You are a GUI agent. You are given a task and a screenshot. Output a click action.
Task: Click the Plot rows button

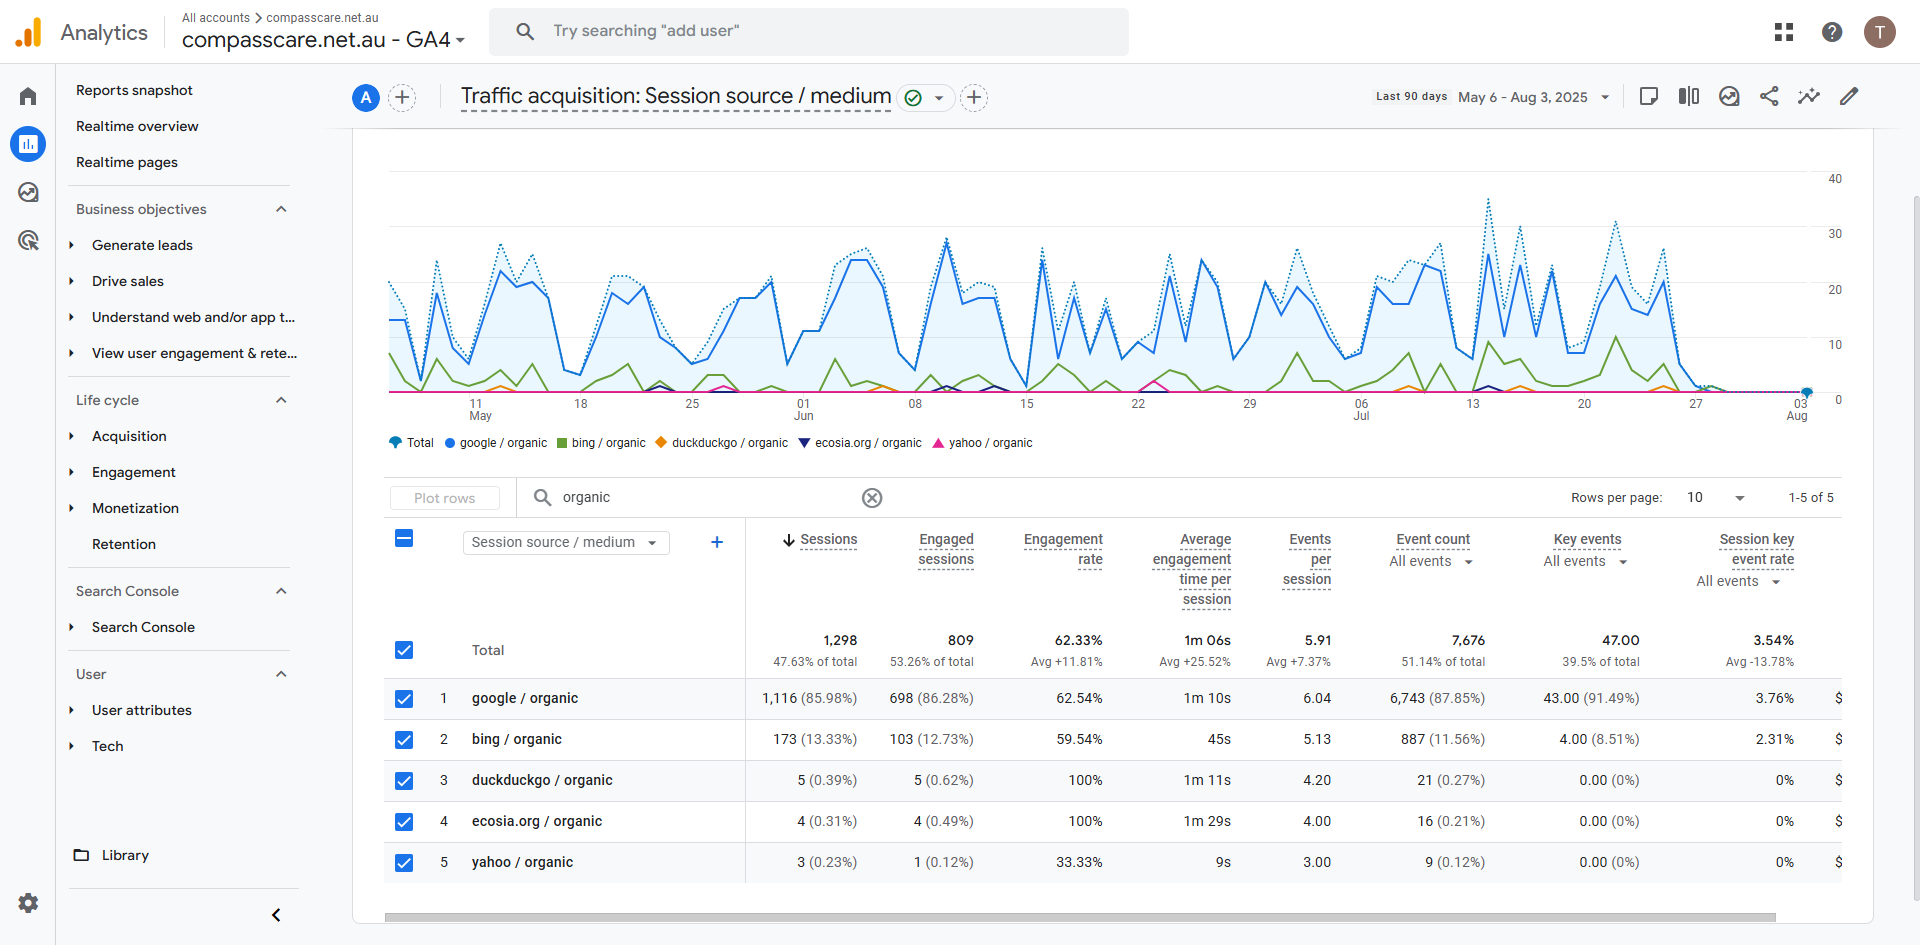(x=444, y=498)
